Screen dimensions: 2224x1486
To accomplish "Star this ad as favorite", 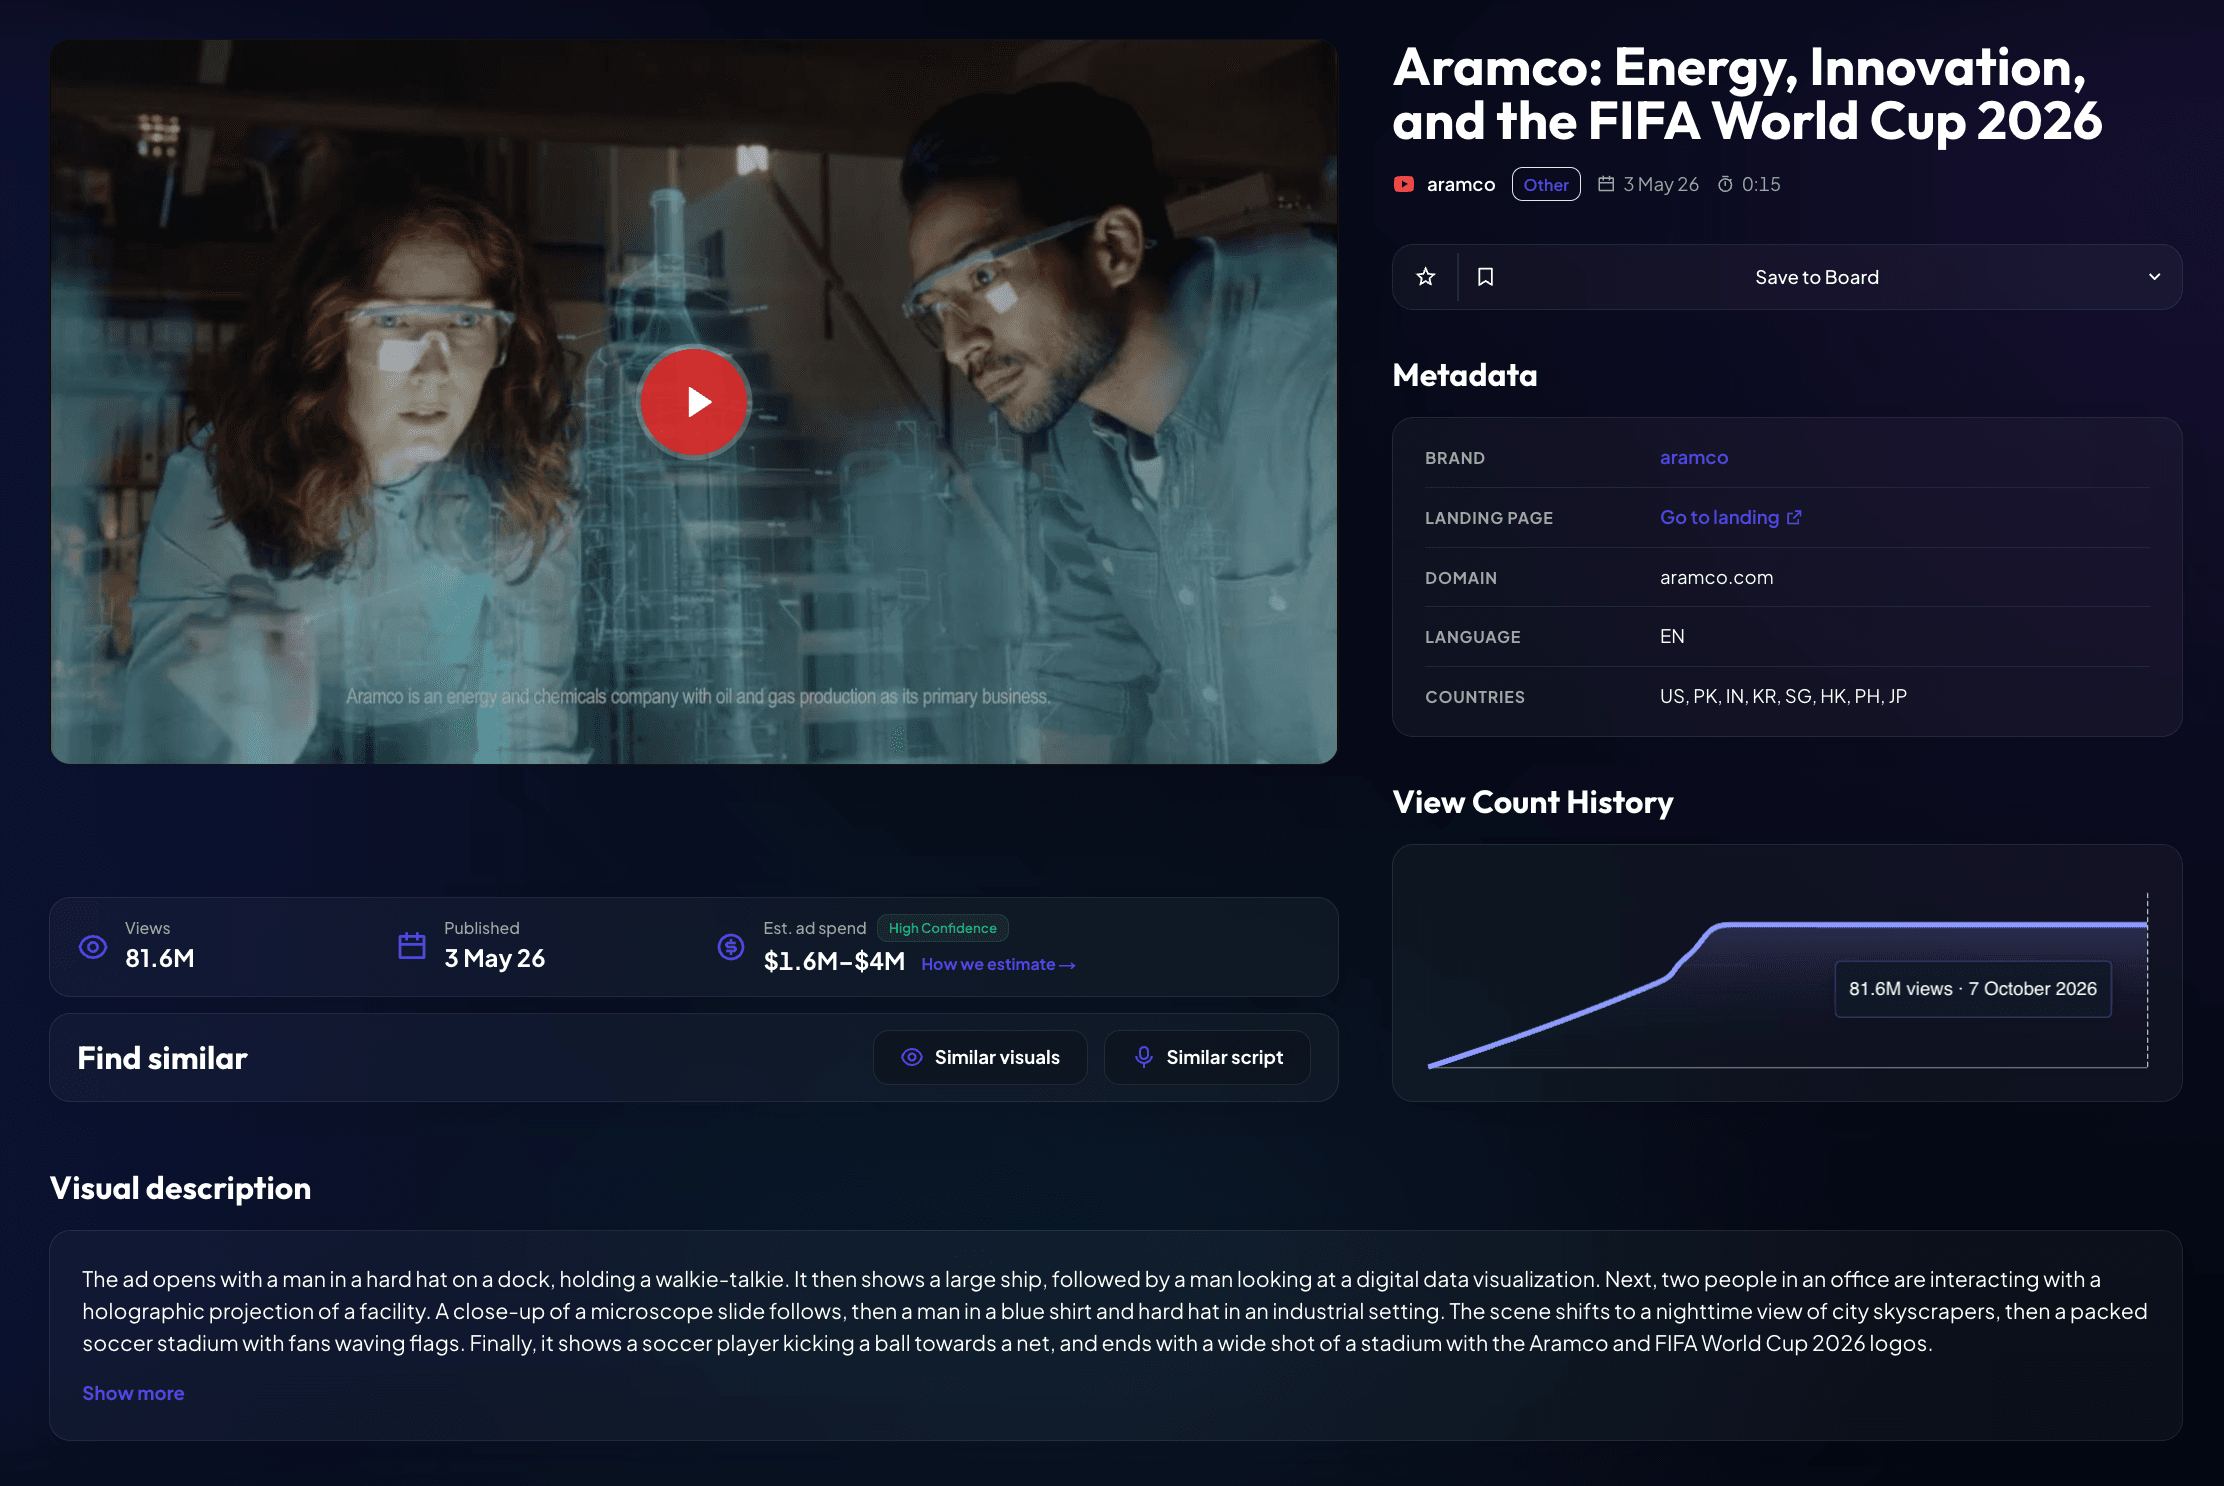I will click(x=1426, y=277).
